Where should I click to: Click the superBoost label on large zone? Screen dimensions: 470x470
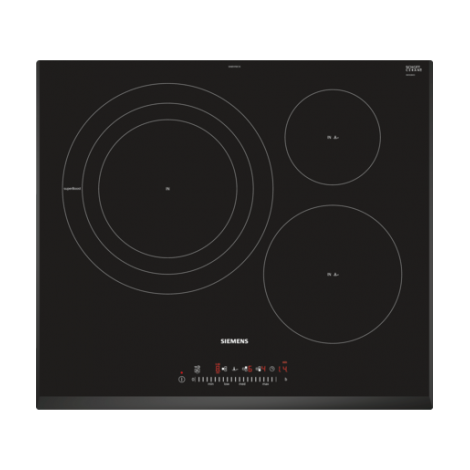point(72,189)
